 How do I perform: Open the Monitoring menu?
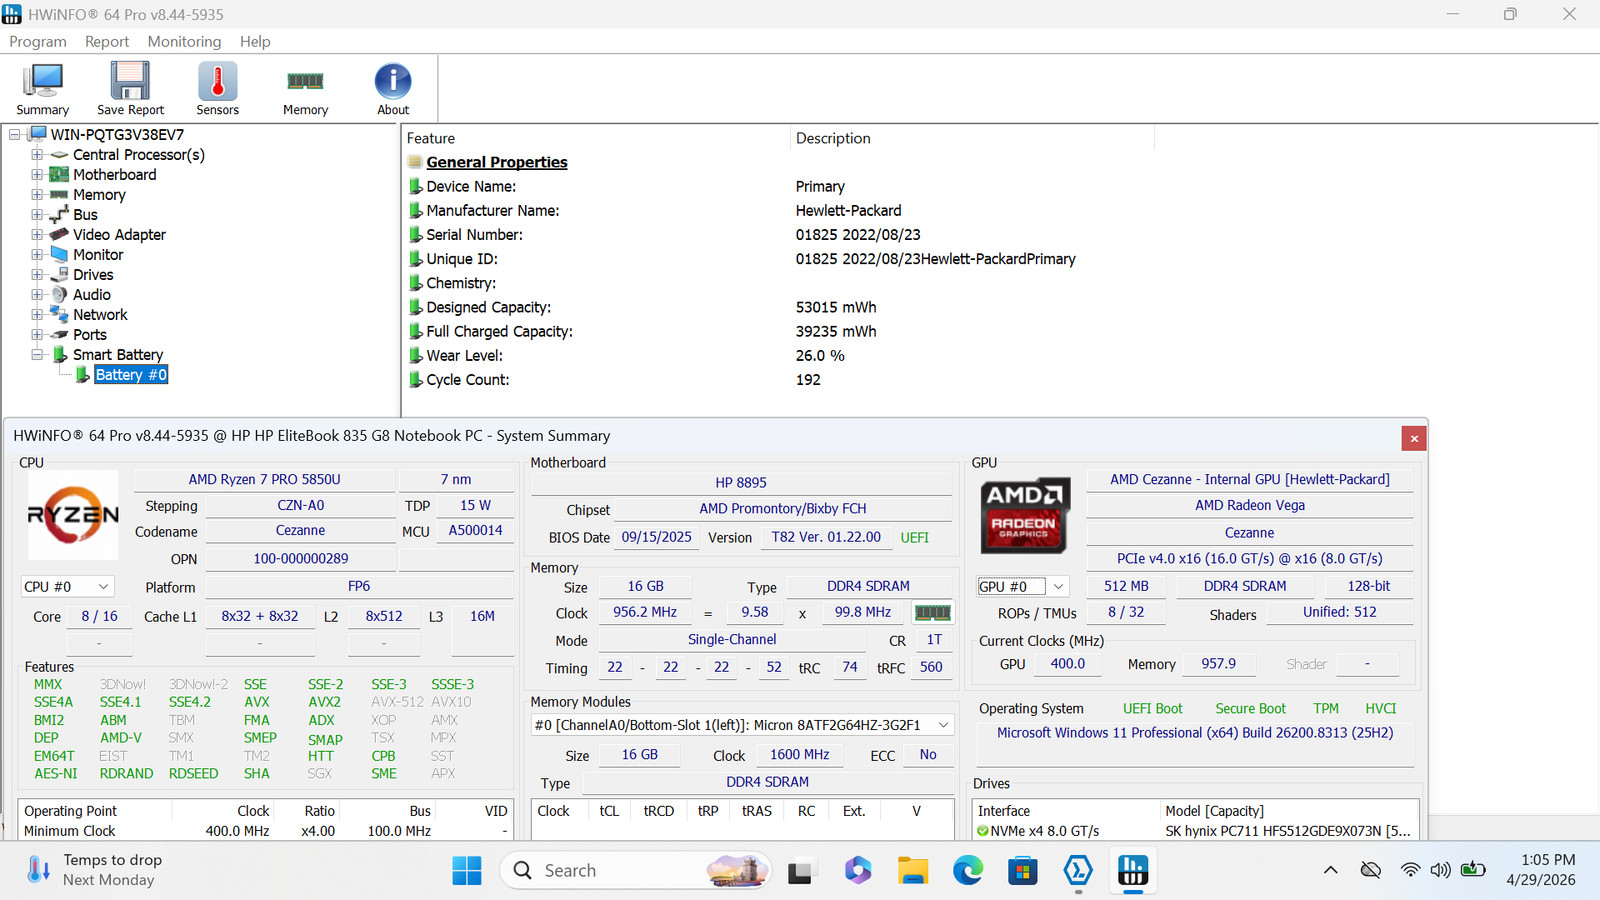tap(184, 41)
